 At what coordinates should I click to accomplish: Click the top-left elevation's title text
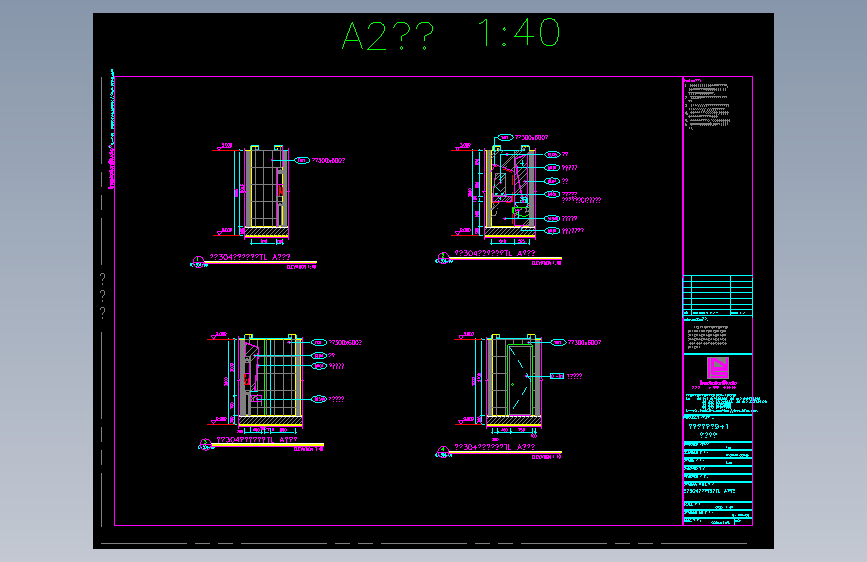pos(250,257)
